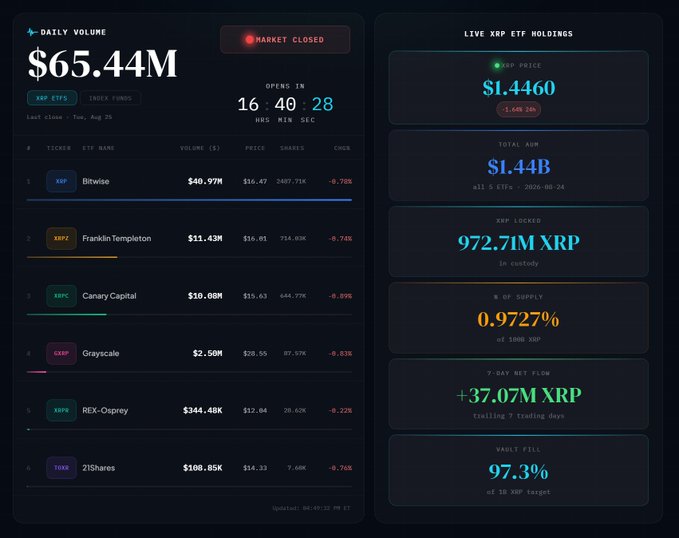Click the pink GXRP ticker badge
This screenshot has width=679, height=538.
tap(61, 353)
